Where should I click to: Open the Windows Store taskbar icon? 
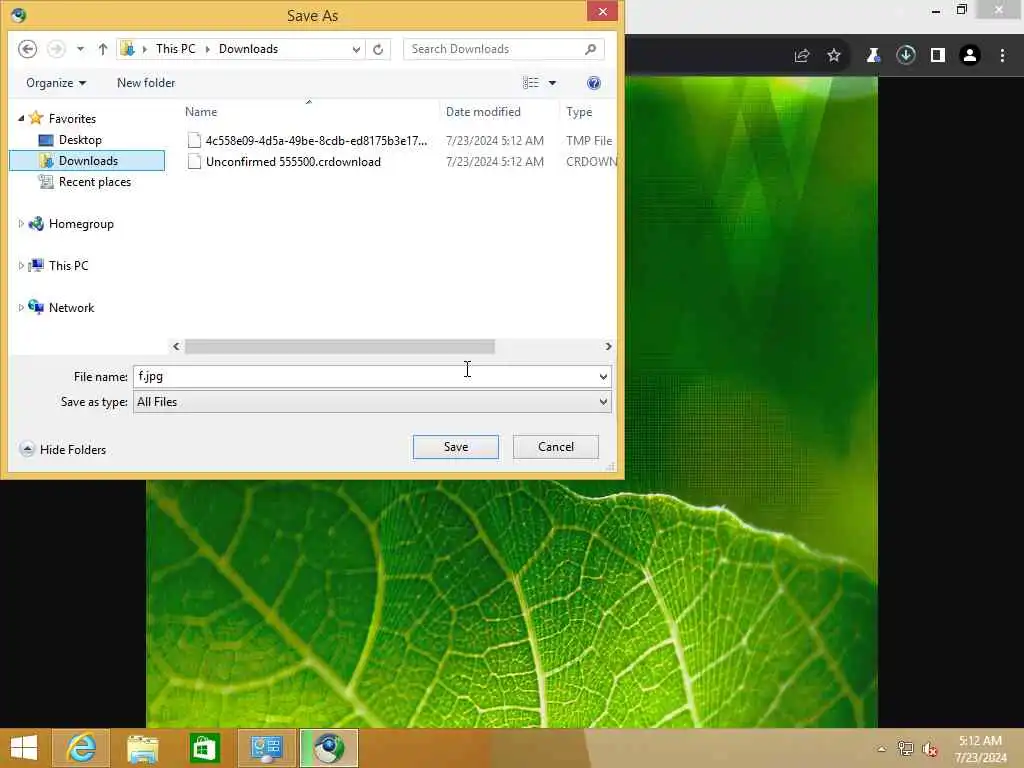204,748
